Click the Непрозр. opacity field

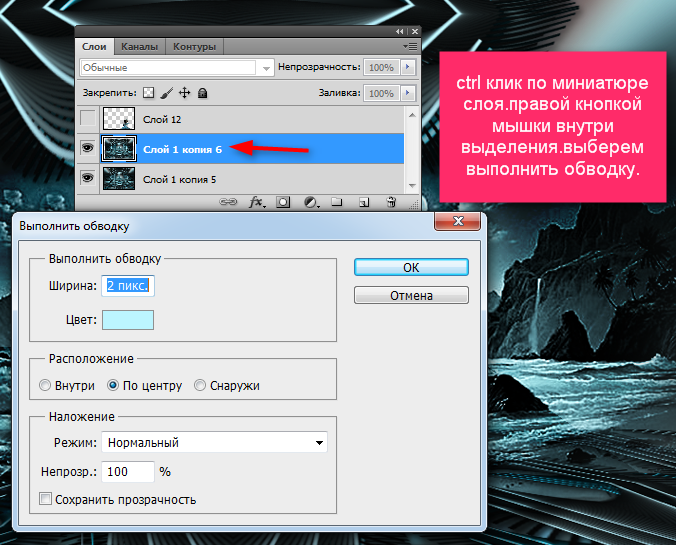(128, 472)
